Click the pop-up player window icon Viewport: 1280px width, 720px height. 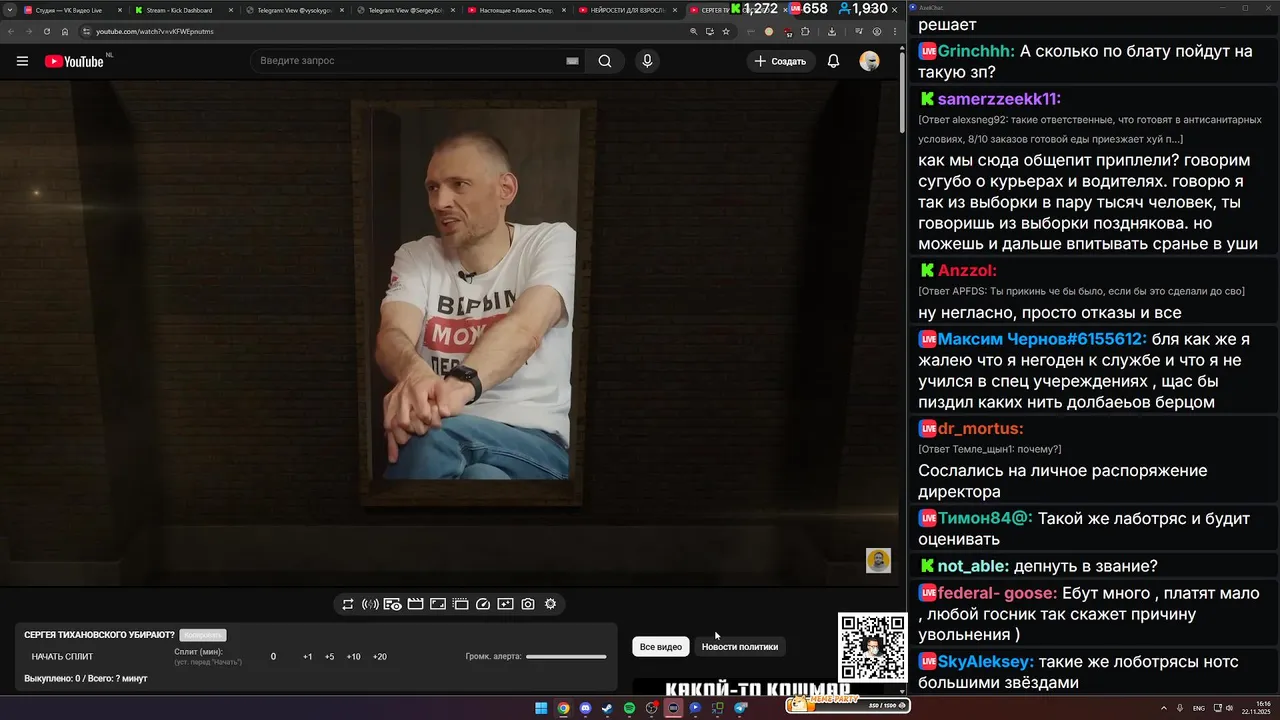460,604
